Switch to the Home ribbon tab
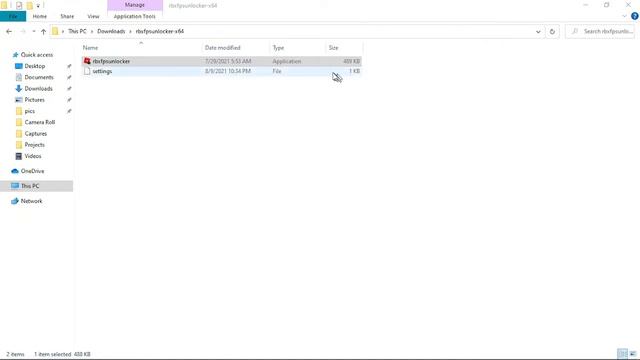This screenshot has height=360, width=640. [40, 16]
